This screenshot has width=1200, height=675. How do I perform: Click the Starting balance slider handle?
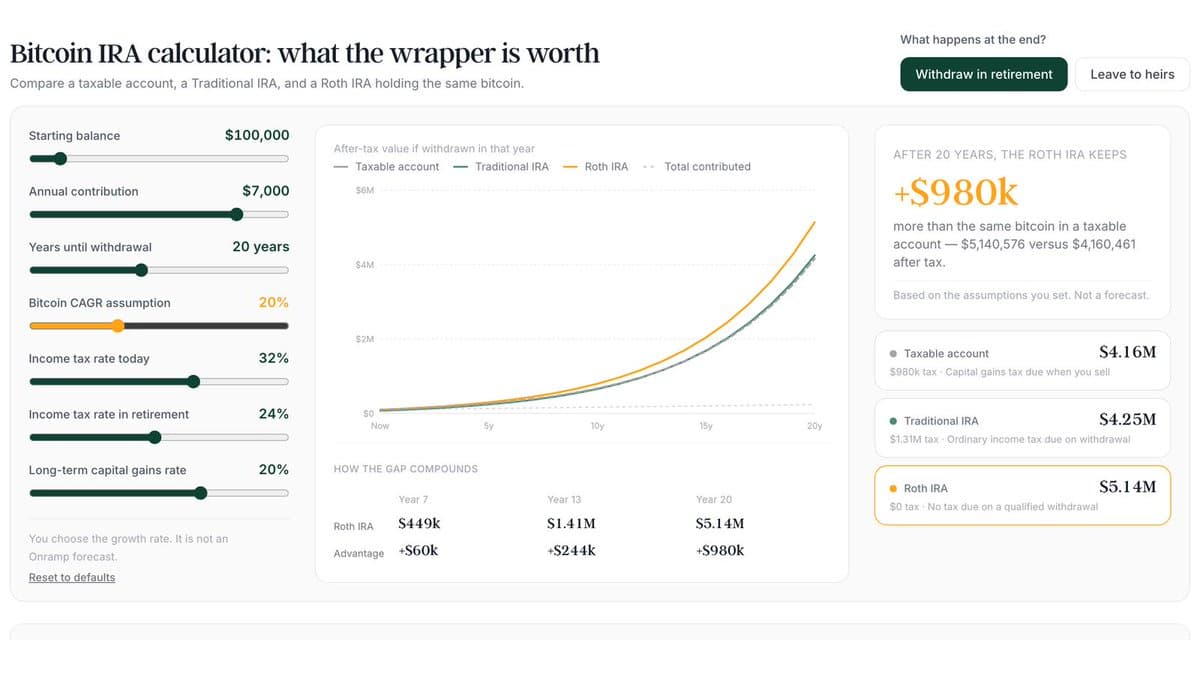pyautogui.click(x=60, y=158)
